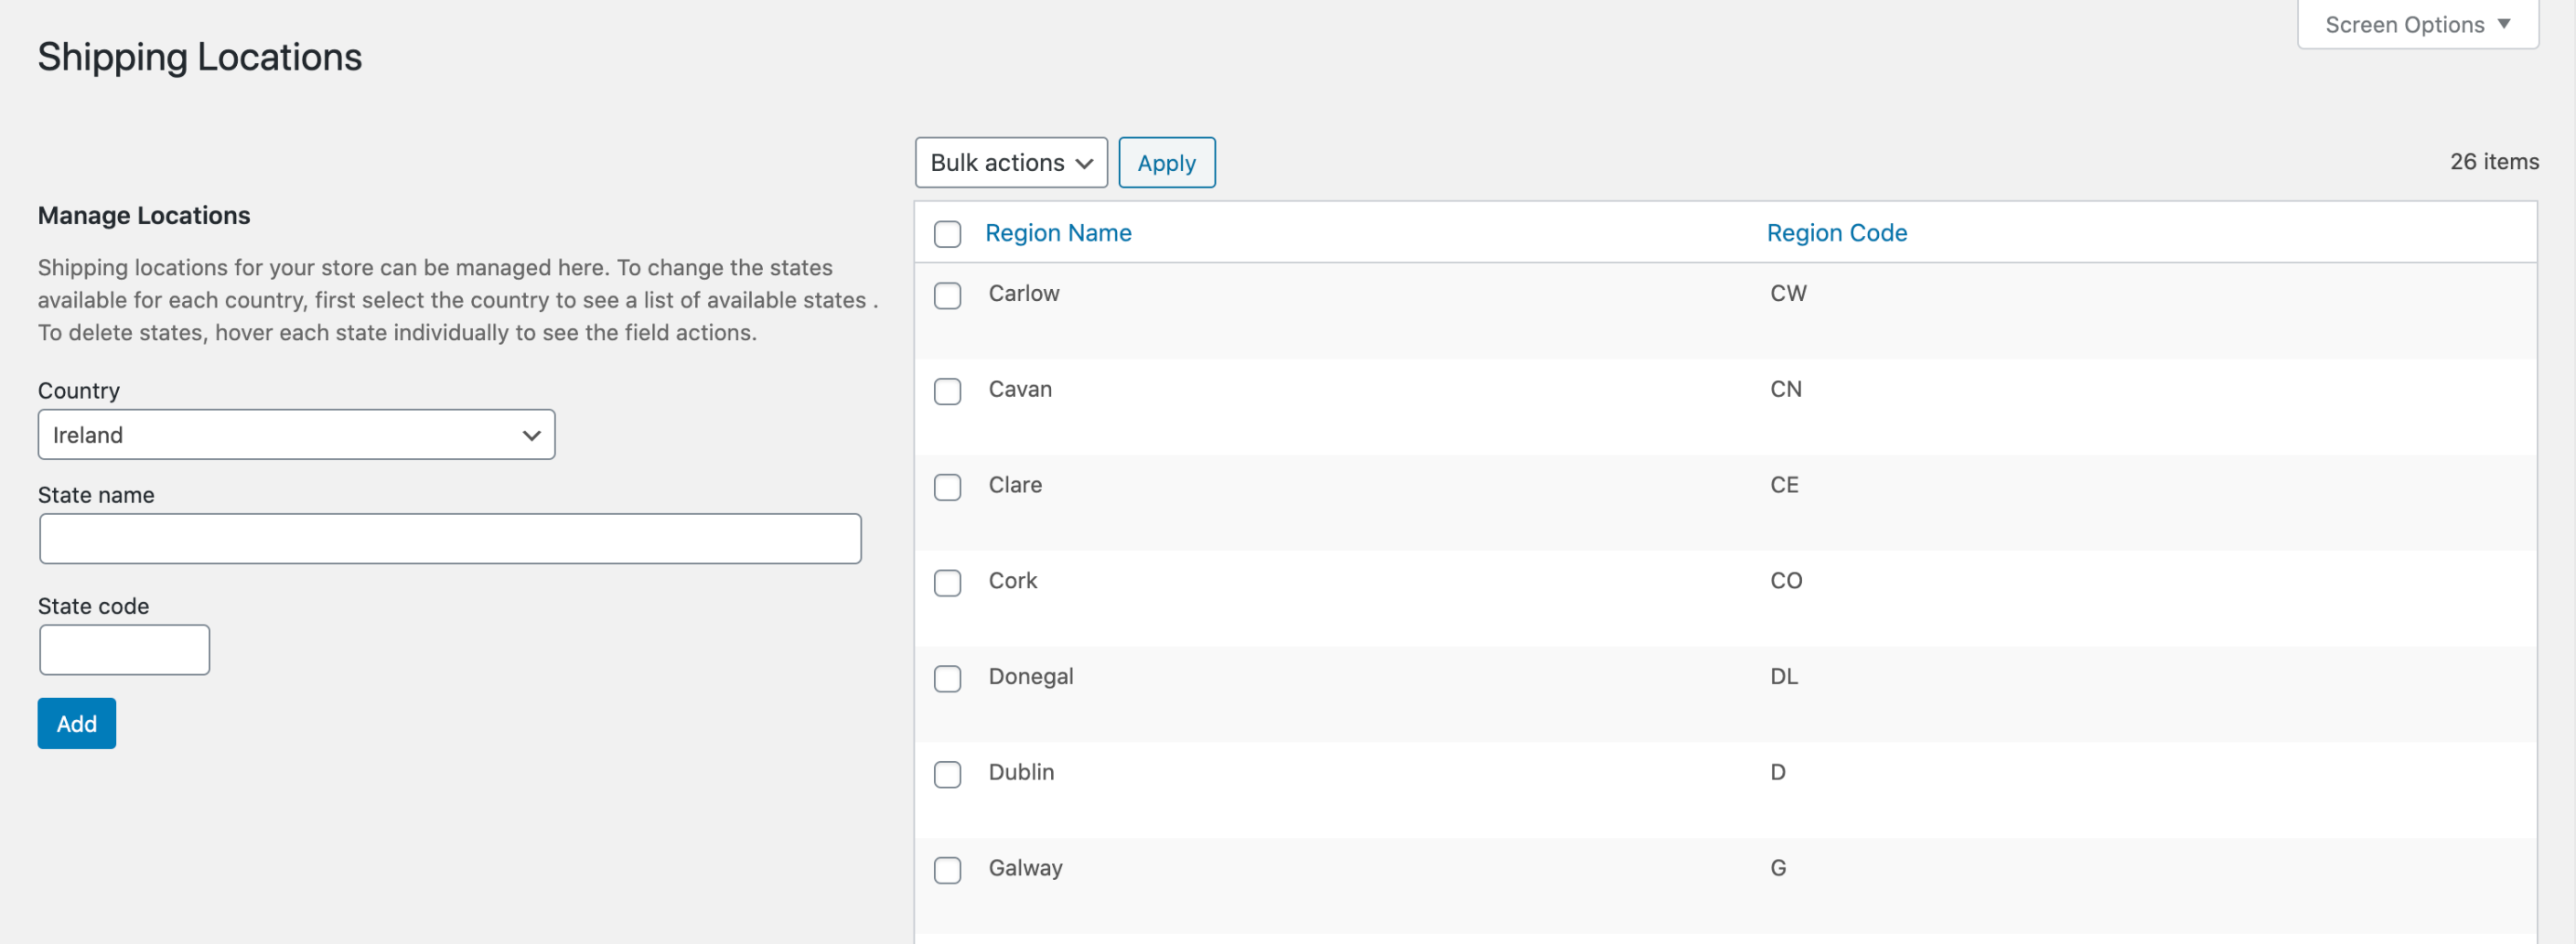Check the Dublin region checkbox

point(947,775)
